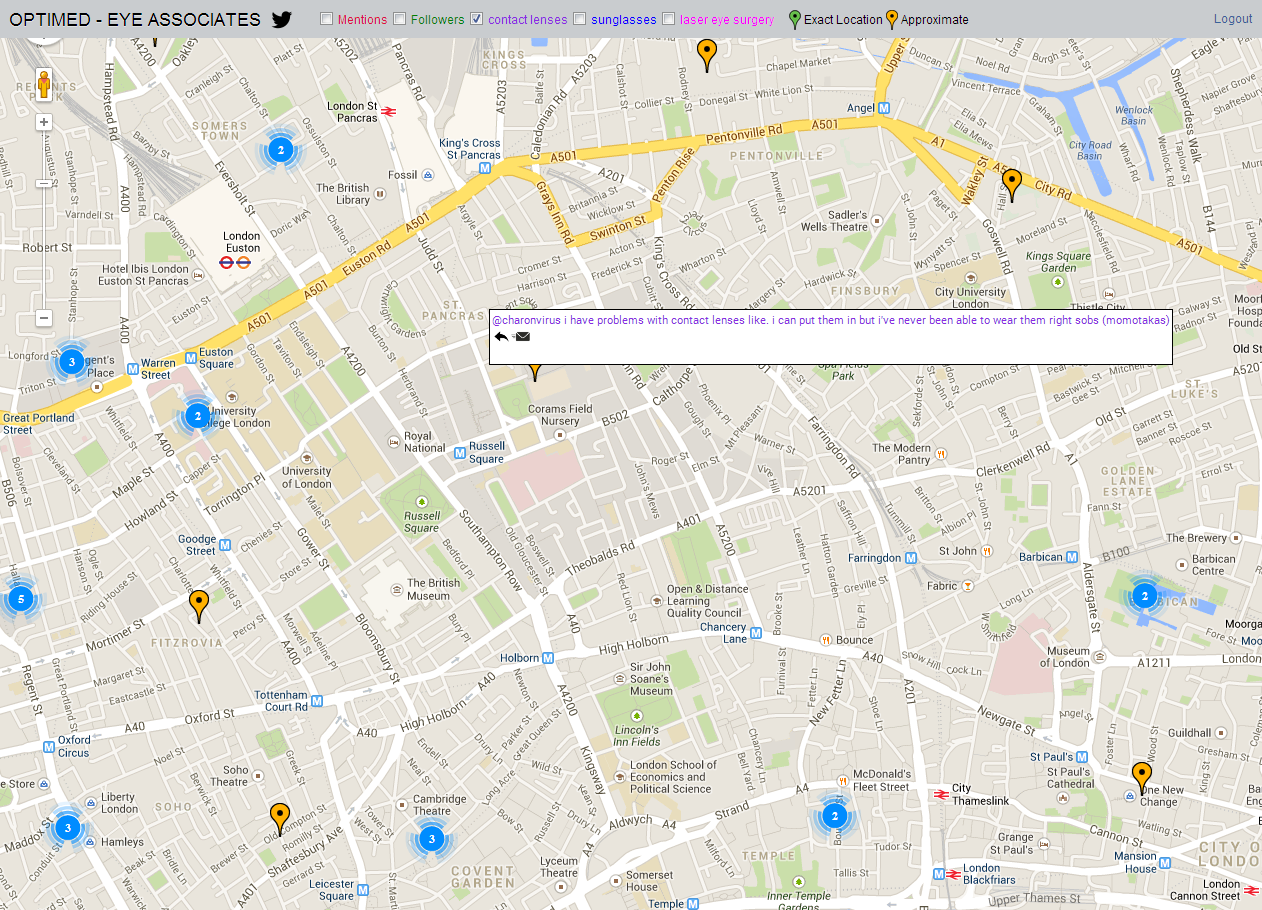
Task: Click the "Approximate" legend text
Action: point(935,20)
